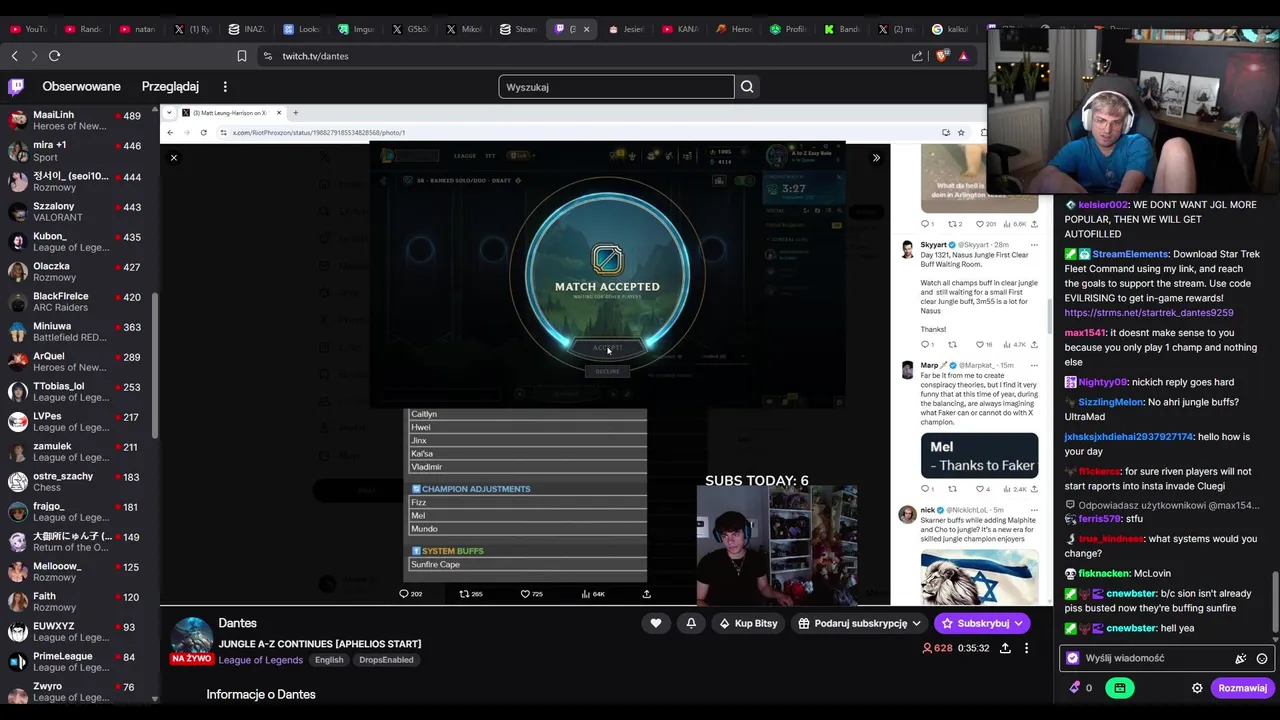Open the three-dot menu below Subskrybuj

pyautogui.click(x=1026, y=648)
